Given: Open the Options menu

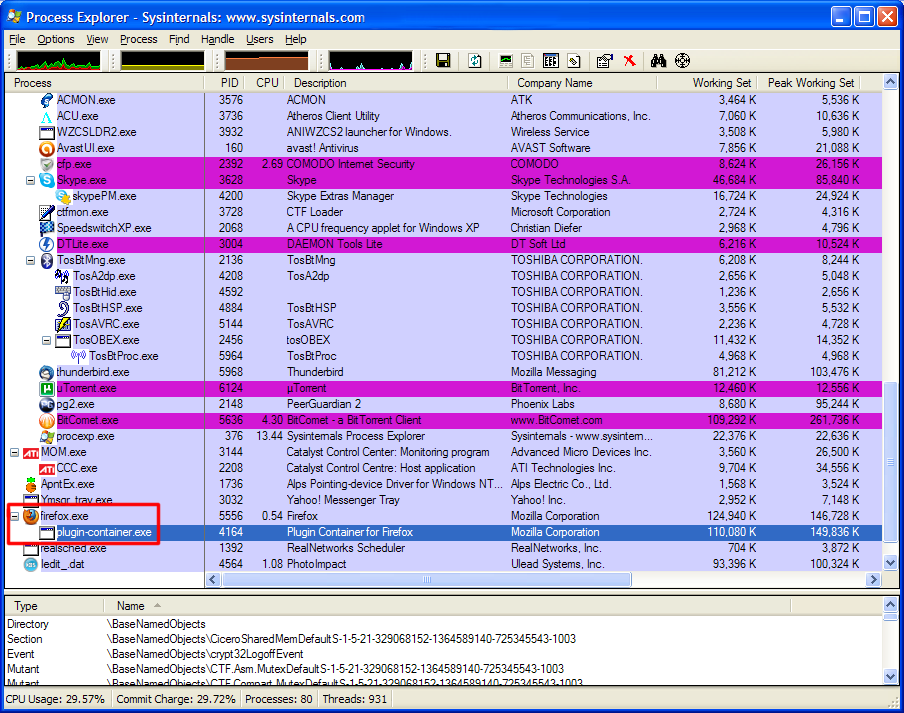Looking at the screenshot, I should [x=56, y=39].
